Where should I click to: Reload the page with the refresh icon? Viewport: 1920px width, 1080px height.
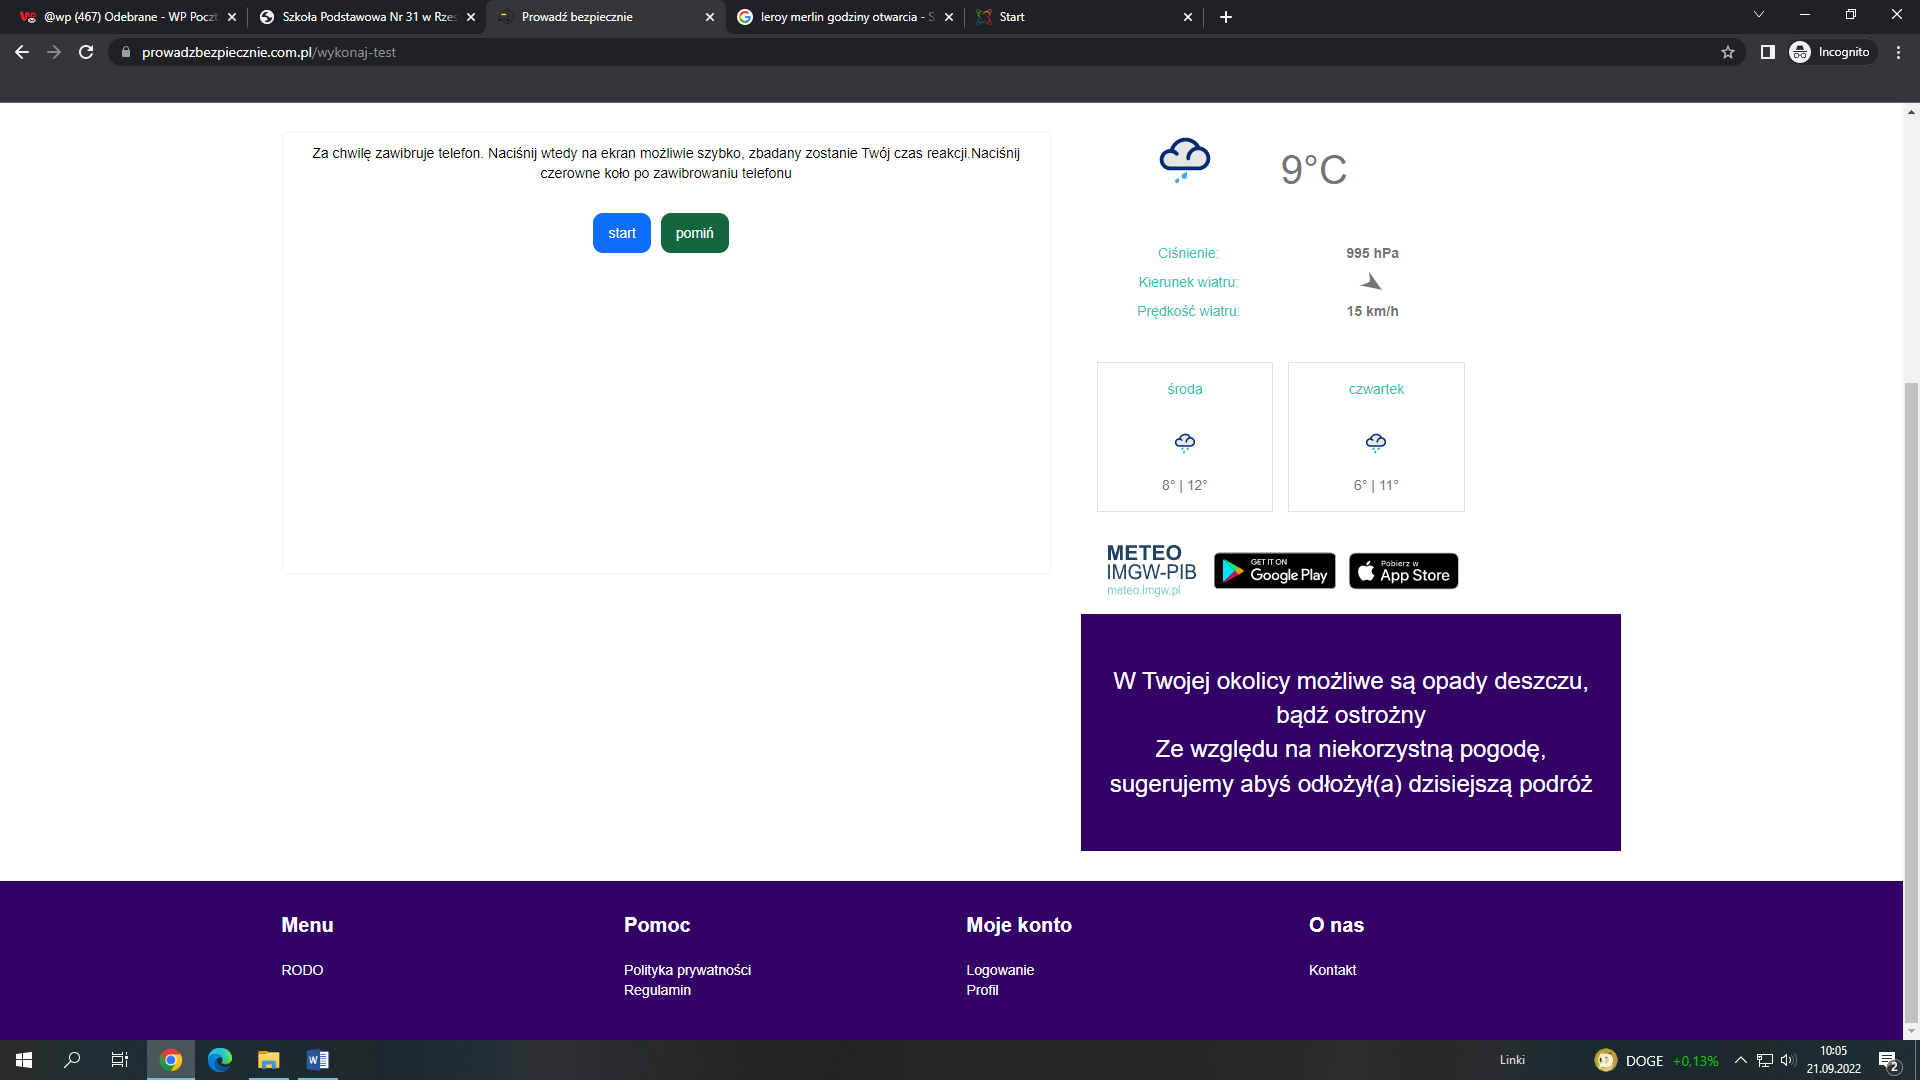pyautogui.click(x=86, y=52)
